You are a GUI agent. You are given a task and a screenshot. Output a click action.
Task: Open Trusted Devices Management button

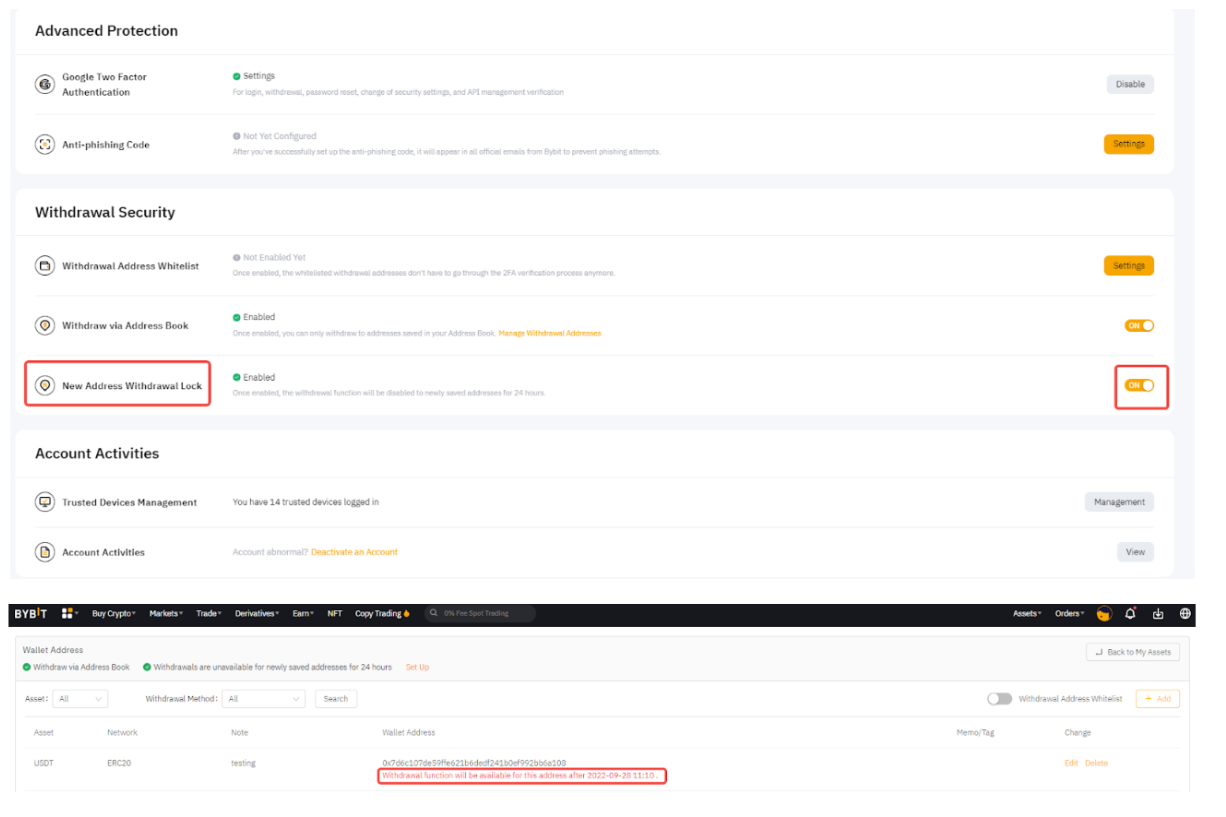1119,502
